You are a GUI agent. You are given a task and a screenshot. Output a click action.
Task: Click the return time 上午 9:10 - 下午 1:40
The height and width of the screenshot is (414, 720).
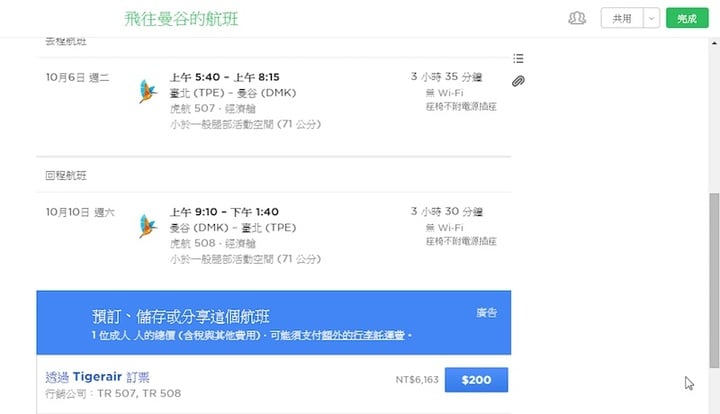click(x=224, y=212)
